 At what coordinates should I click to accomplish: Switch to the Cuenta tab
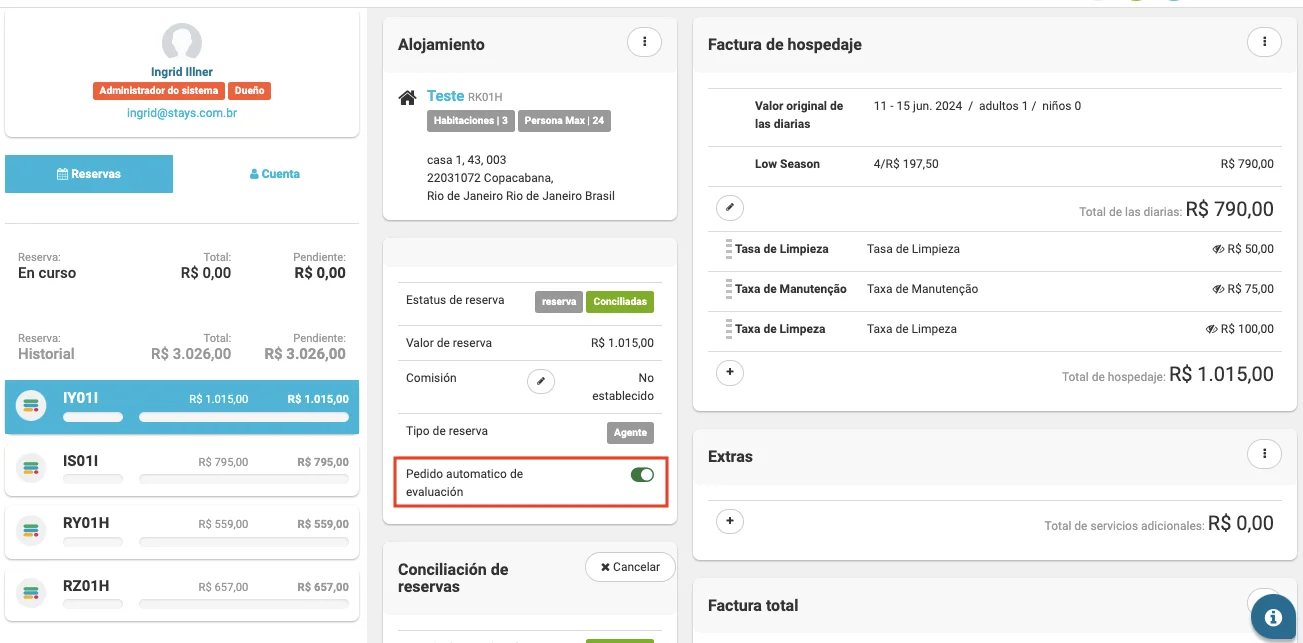coord(274,174)
